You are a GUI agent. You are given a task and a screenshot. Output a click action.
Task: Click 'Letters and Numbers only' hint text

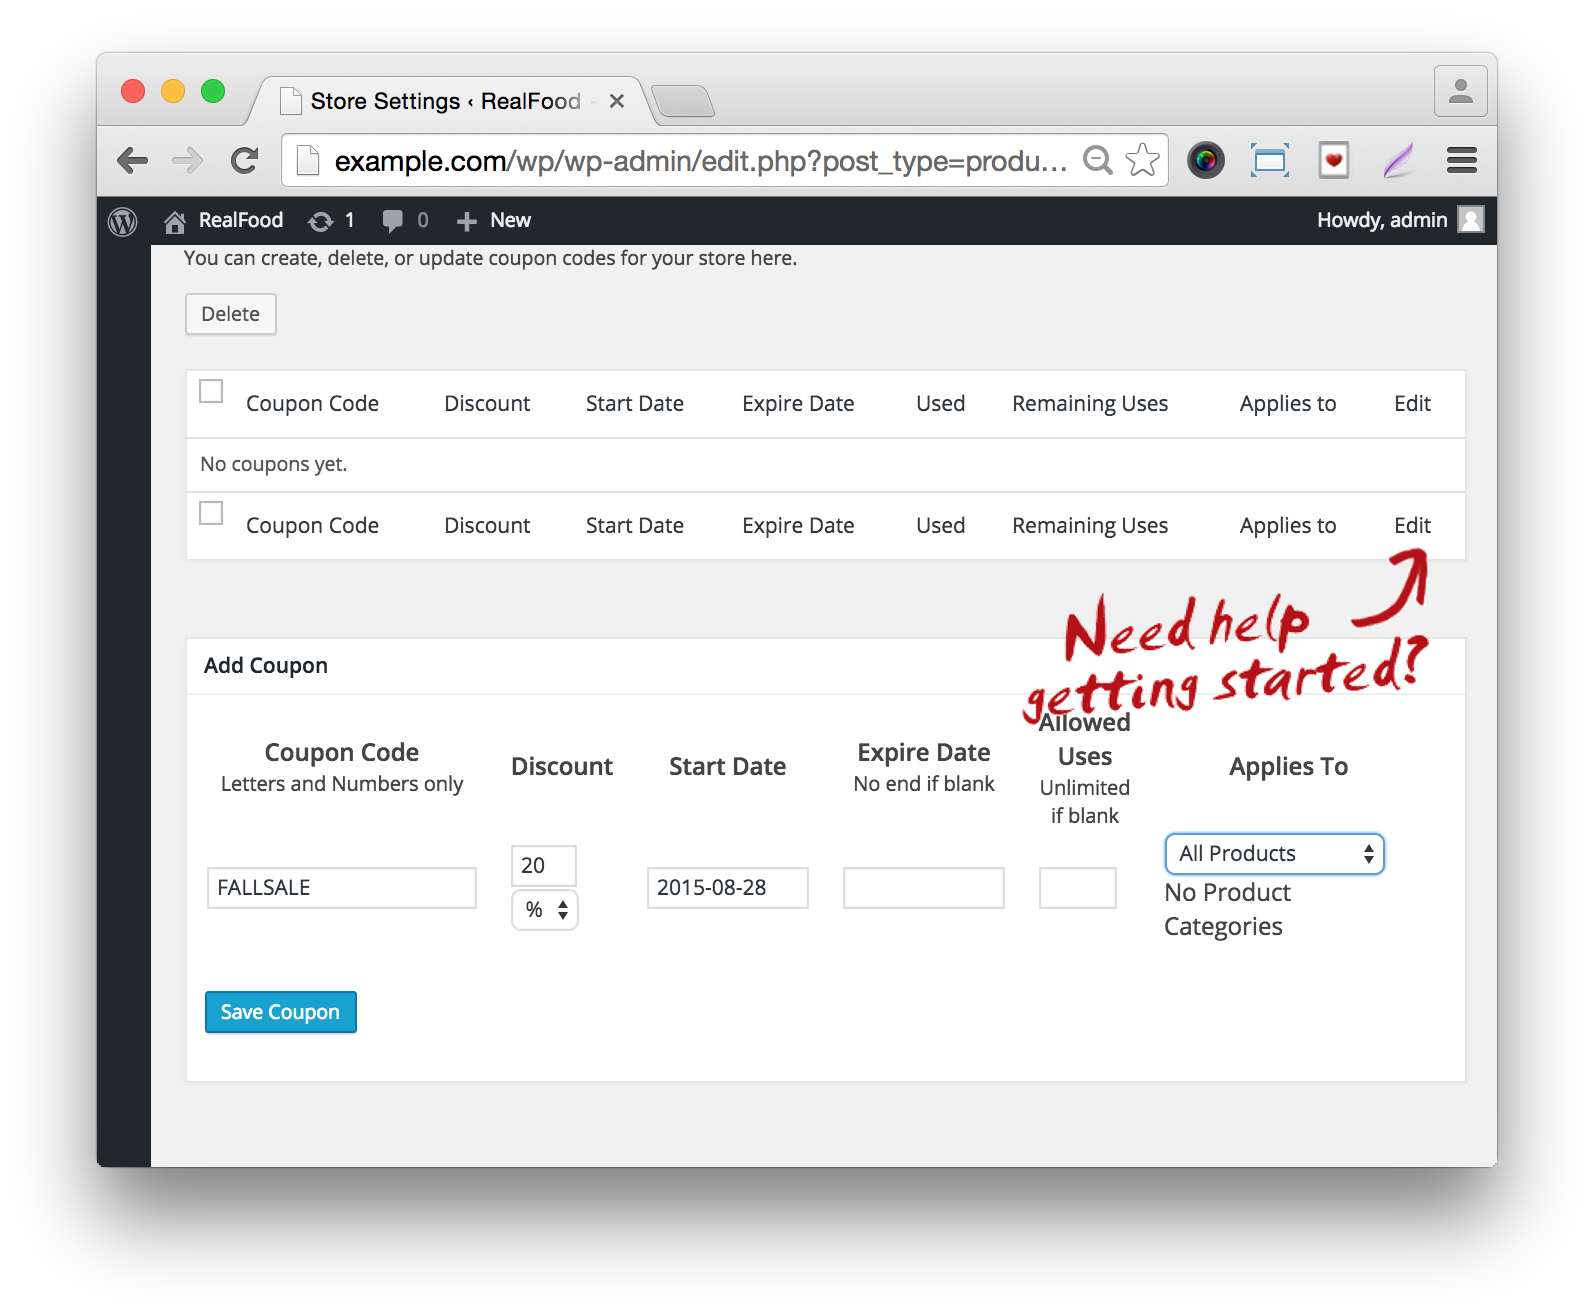click(x=342, y=784)
